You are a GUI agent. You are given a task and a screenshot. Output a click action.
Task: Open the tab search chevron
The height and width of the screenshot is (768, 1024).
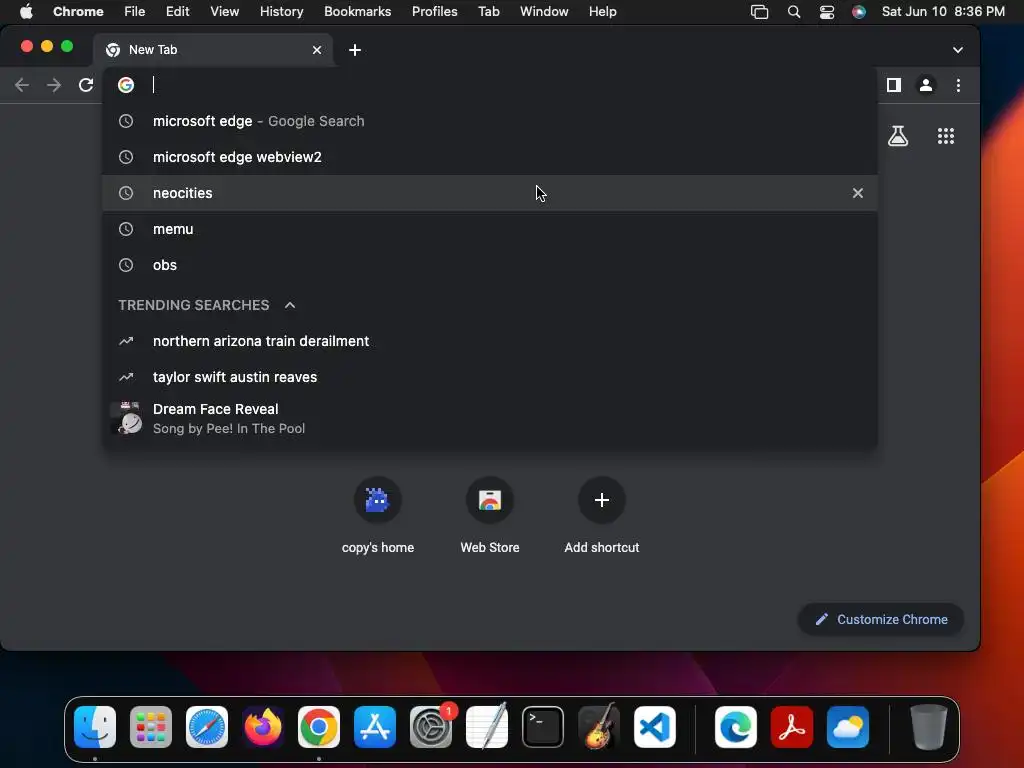(957, 50)
